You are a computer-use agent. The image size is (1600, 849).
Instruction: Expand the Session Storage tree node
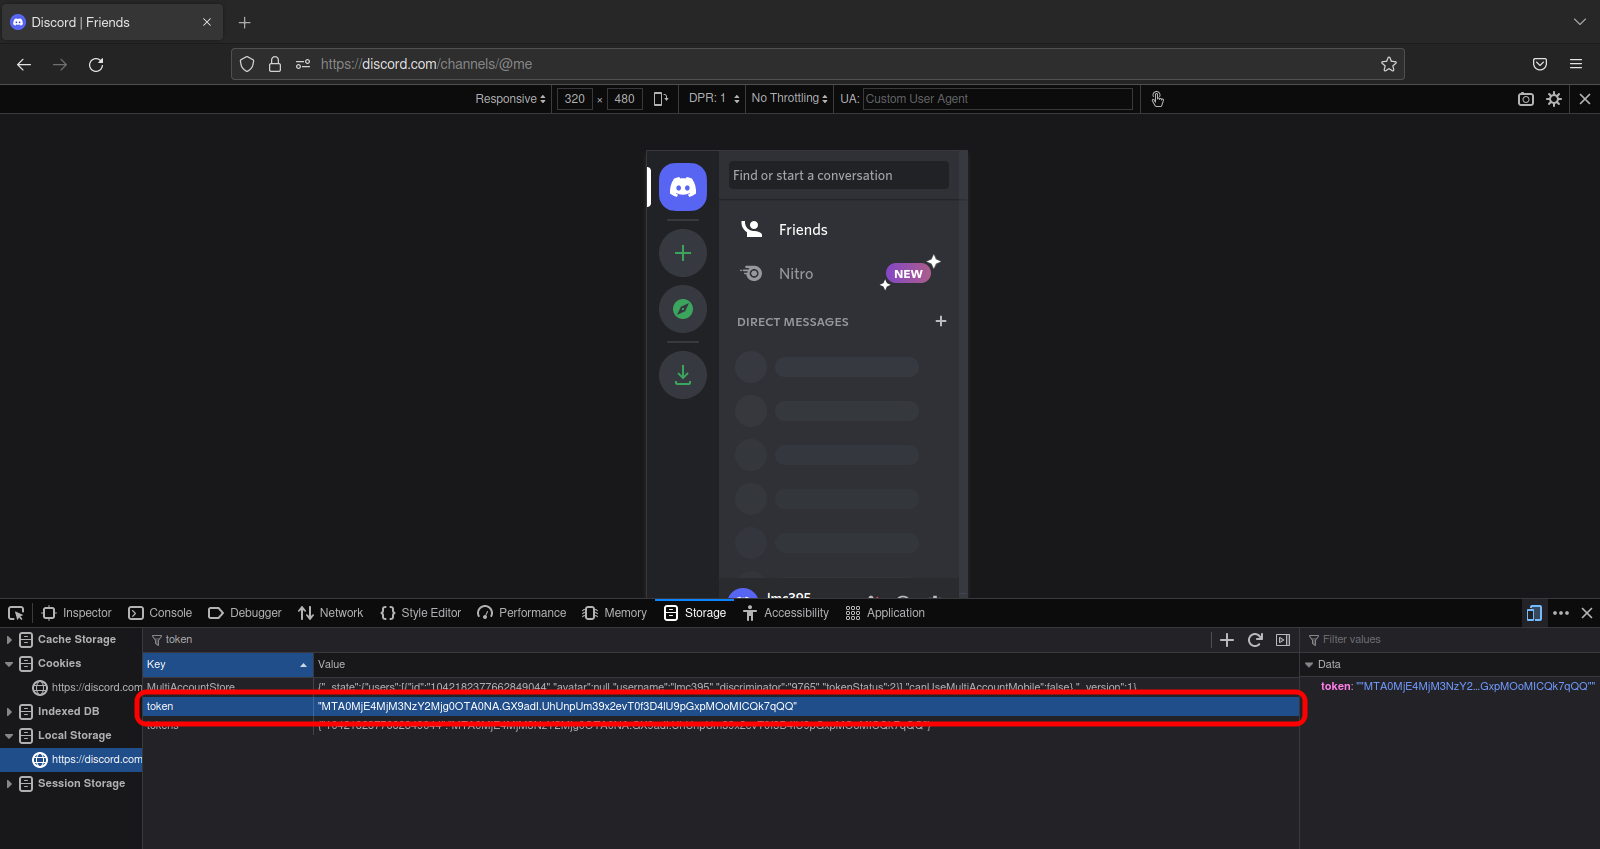point(9,784)
